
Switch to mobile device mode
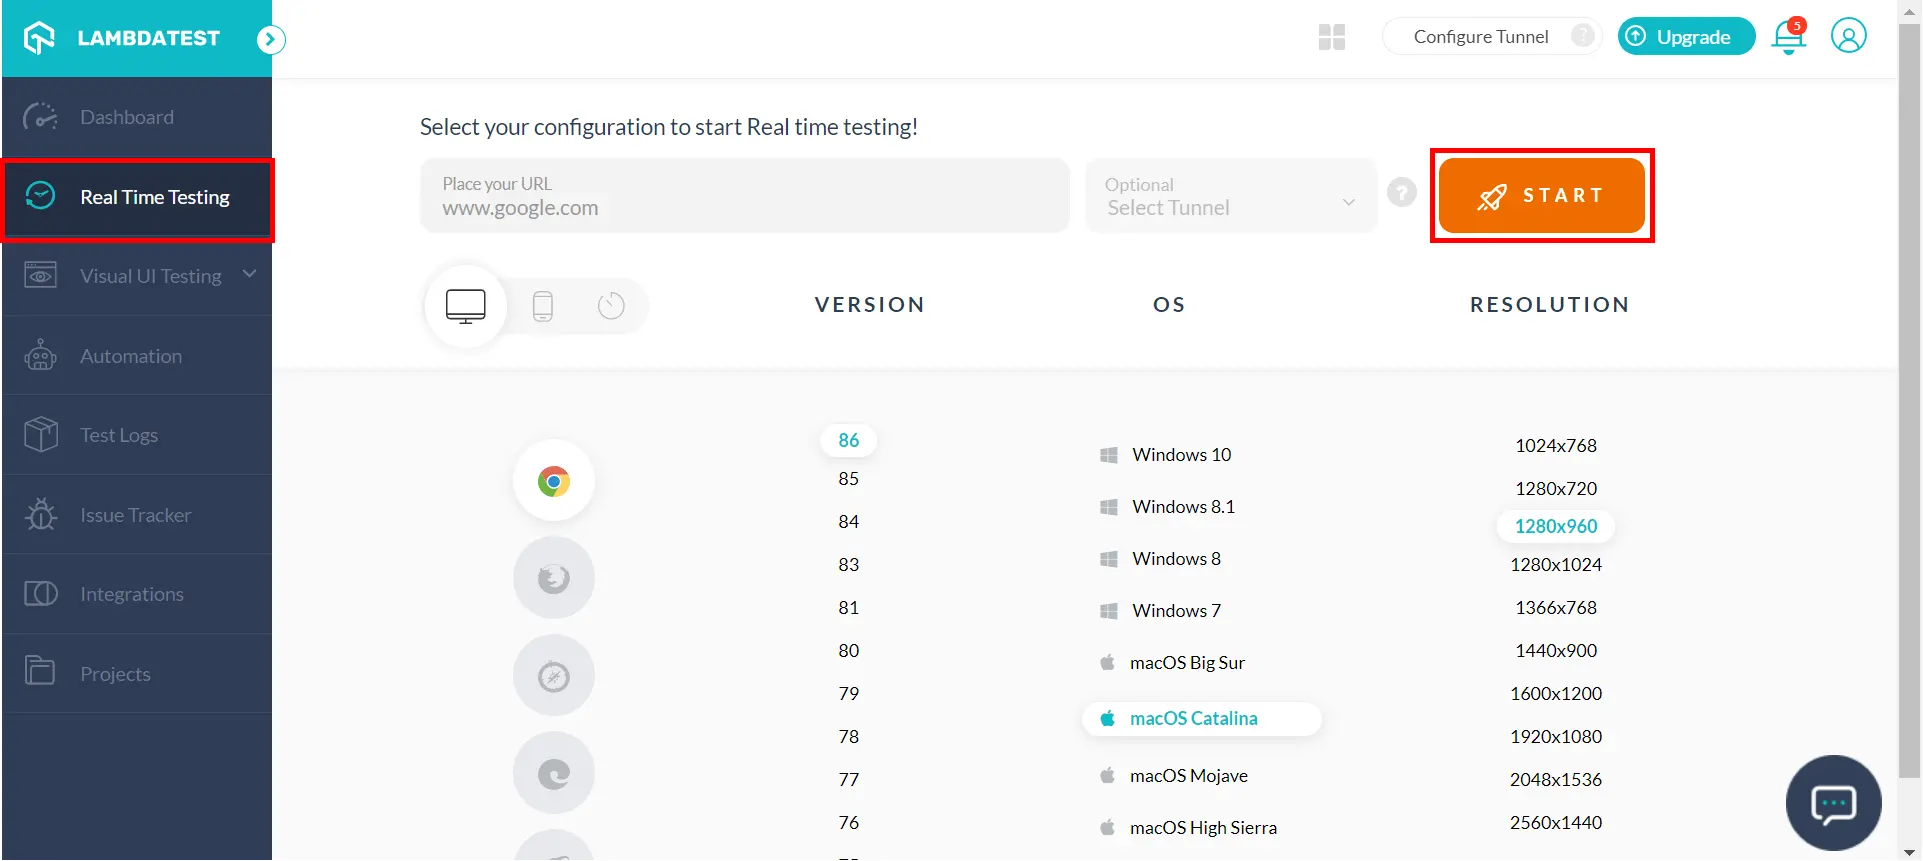pyautogui.click(x=543, y=306)
